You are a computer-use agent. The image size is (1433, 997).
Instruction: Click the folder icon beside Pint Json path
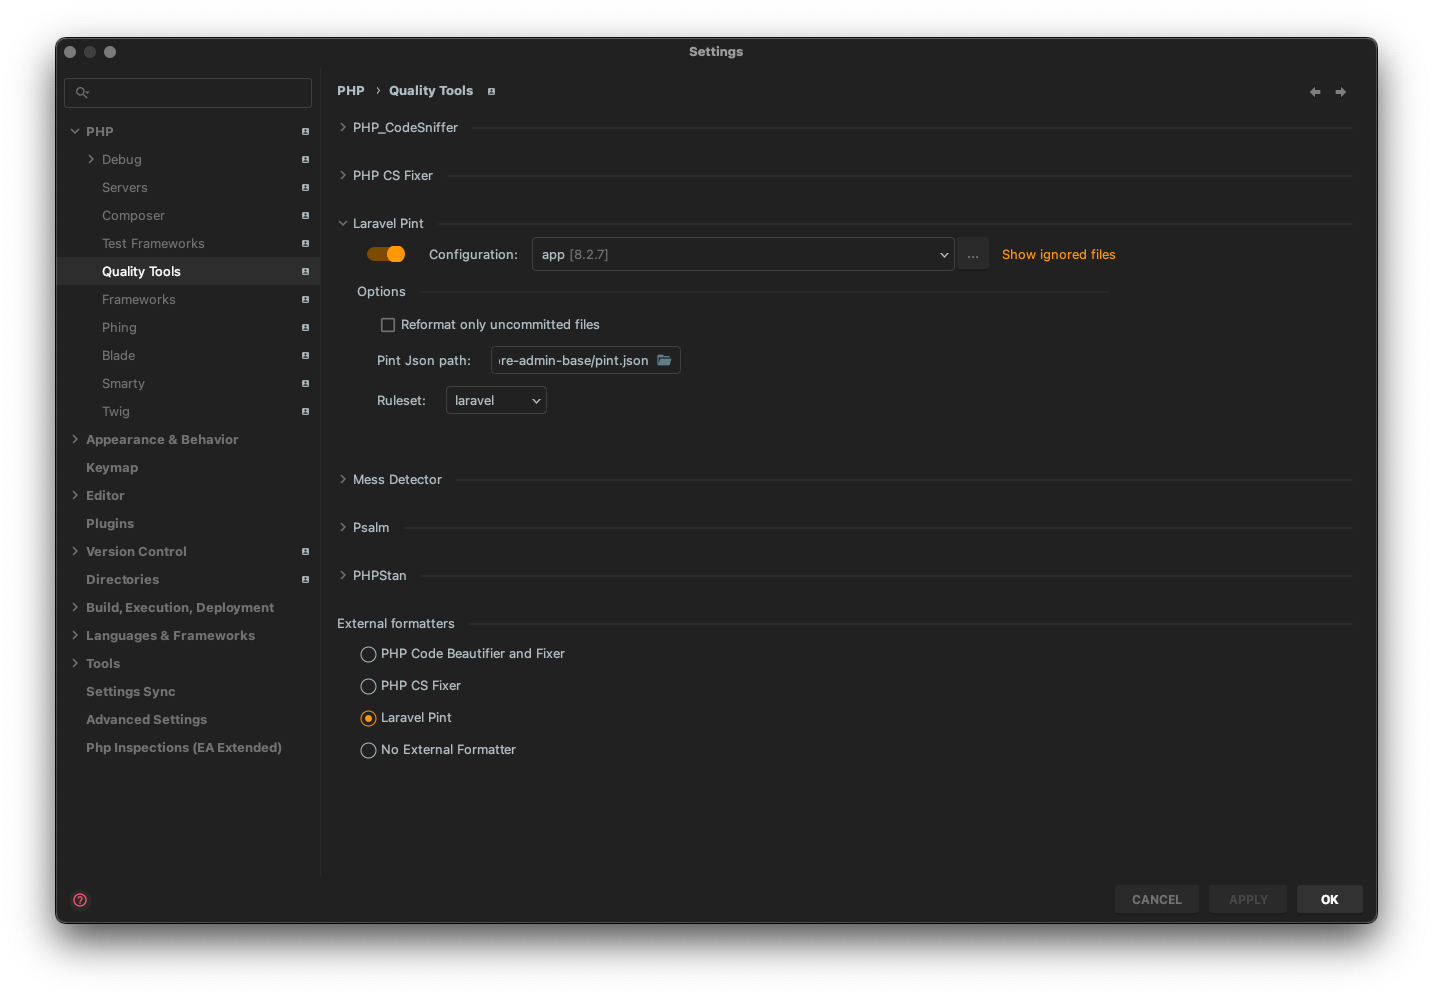[x=663, y=360]
